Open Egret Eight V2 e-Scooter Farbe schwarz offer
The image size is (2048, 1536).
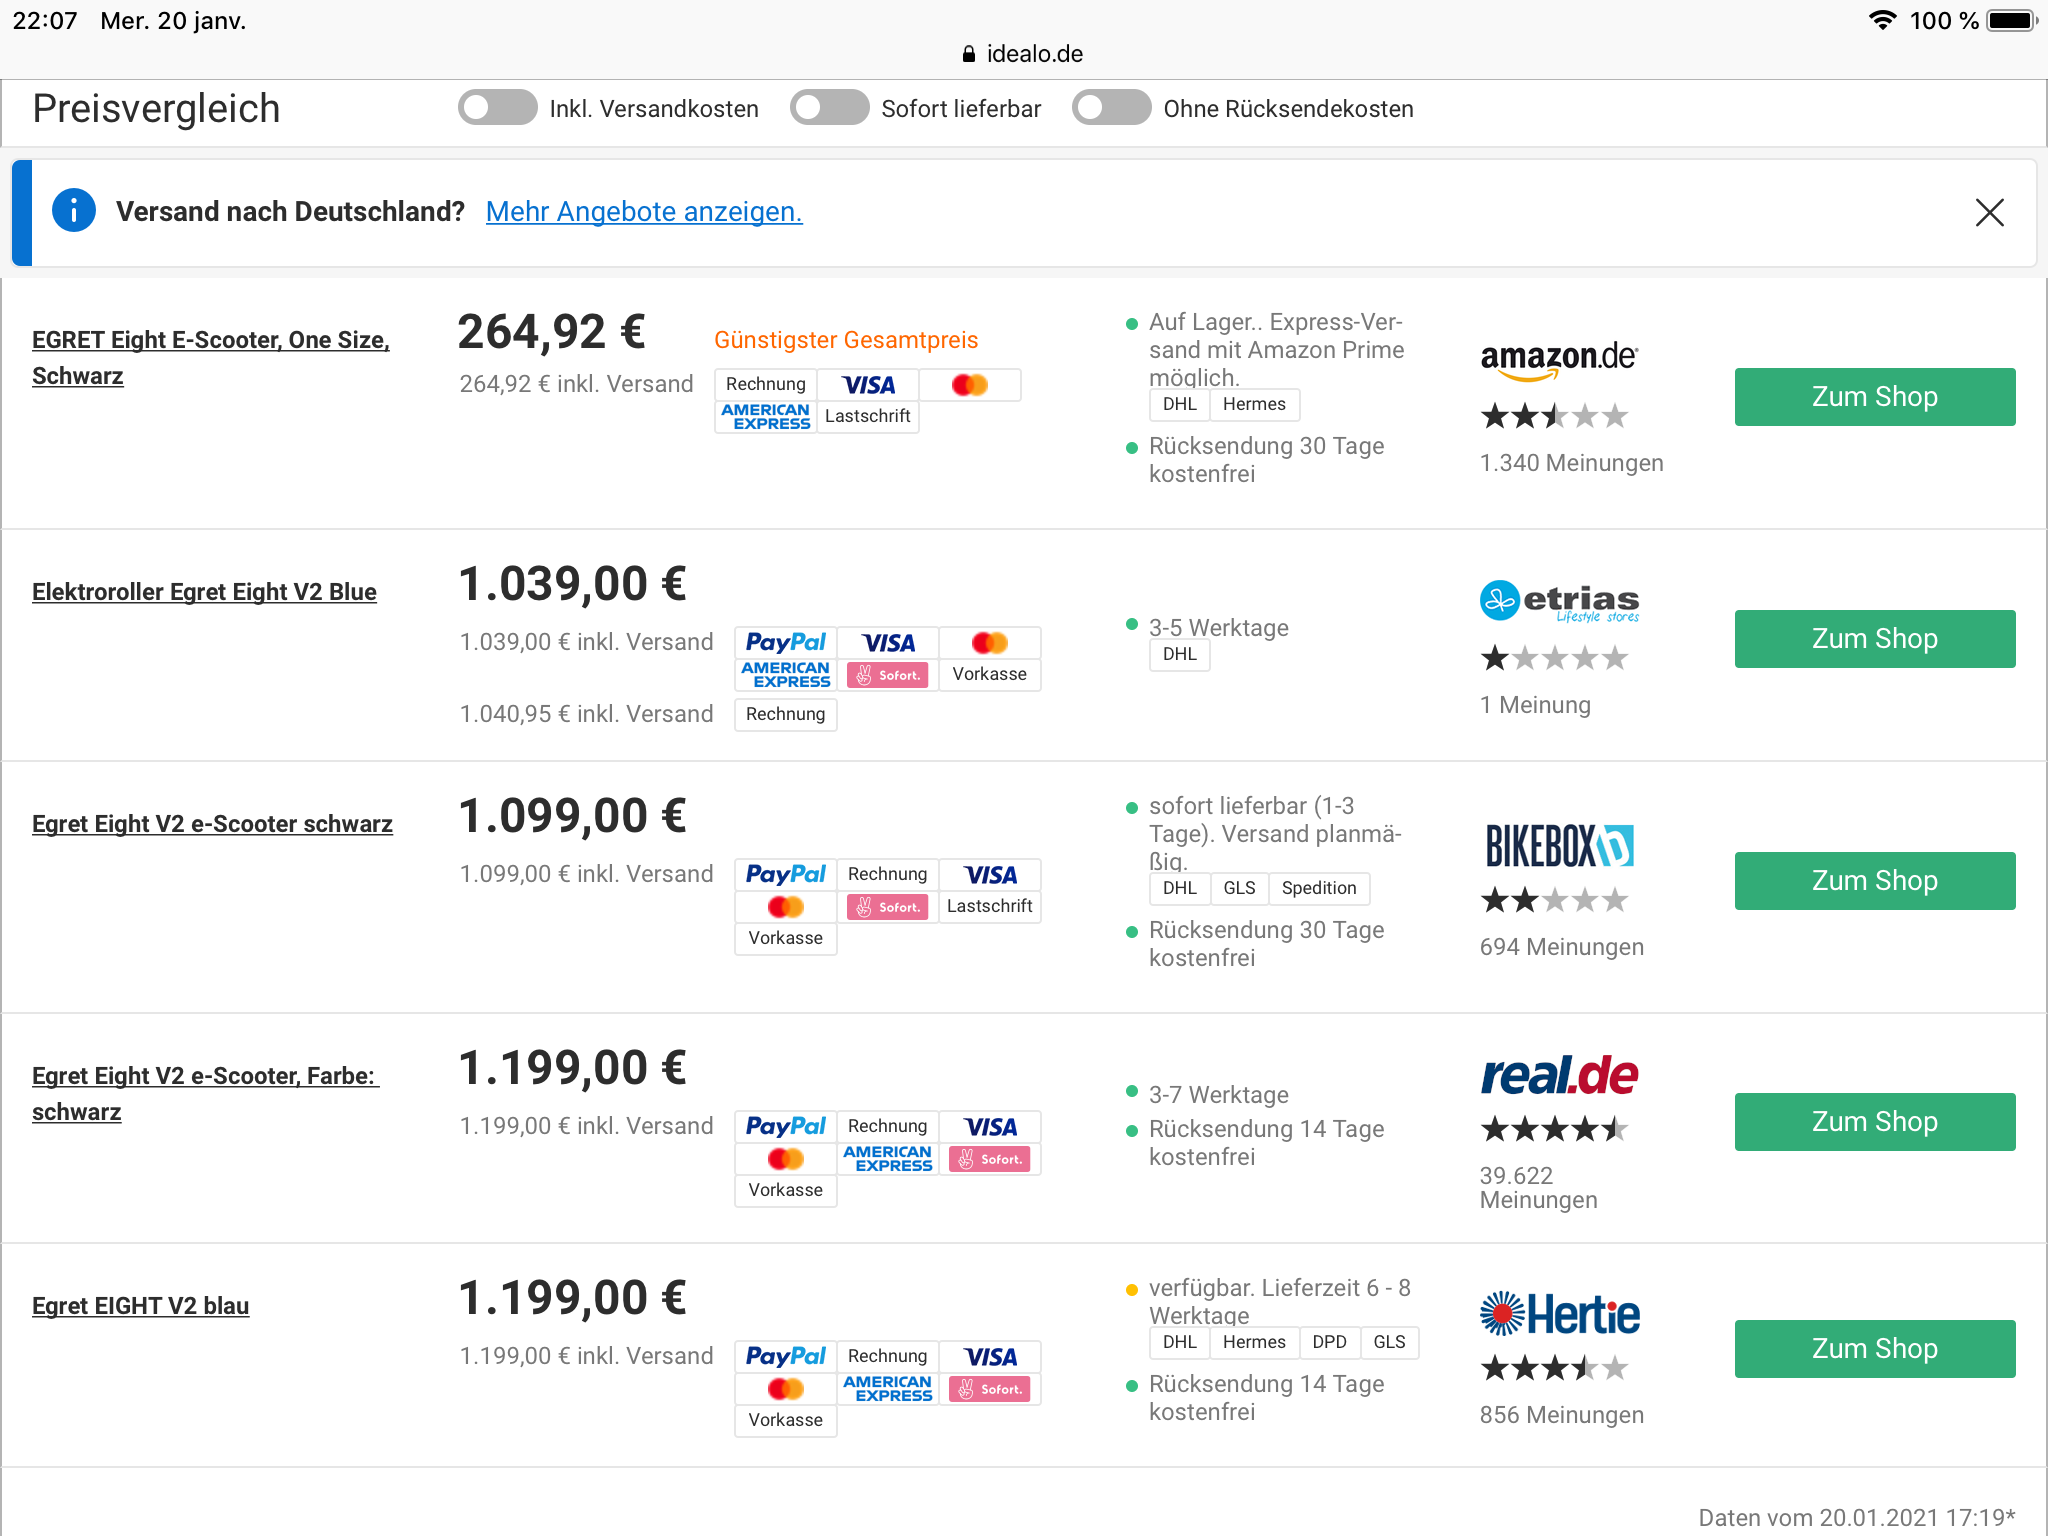click(206, 1094)
